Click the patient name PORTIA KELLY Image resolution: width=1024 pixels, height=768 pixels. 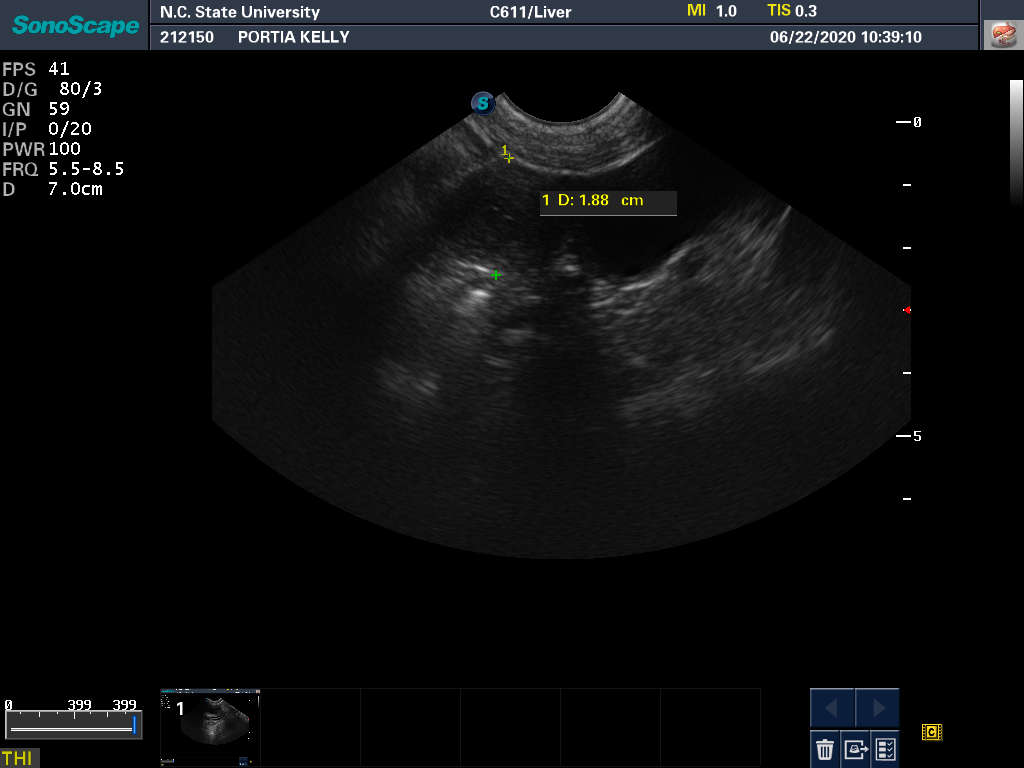point(293,37)
